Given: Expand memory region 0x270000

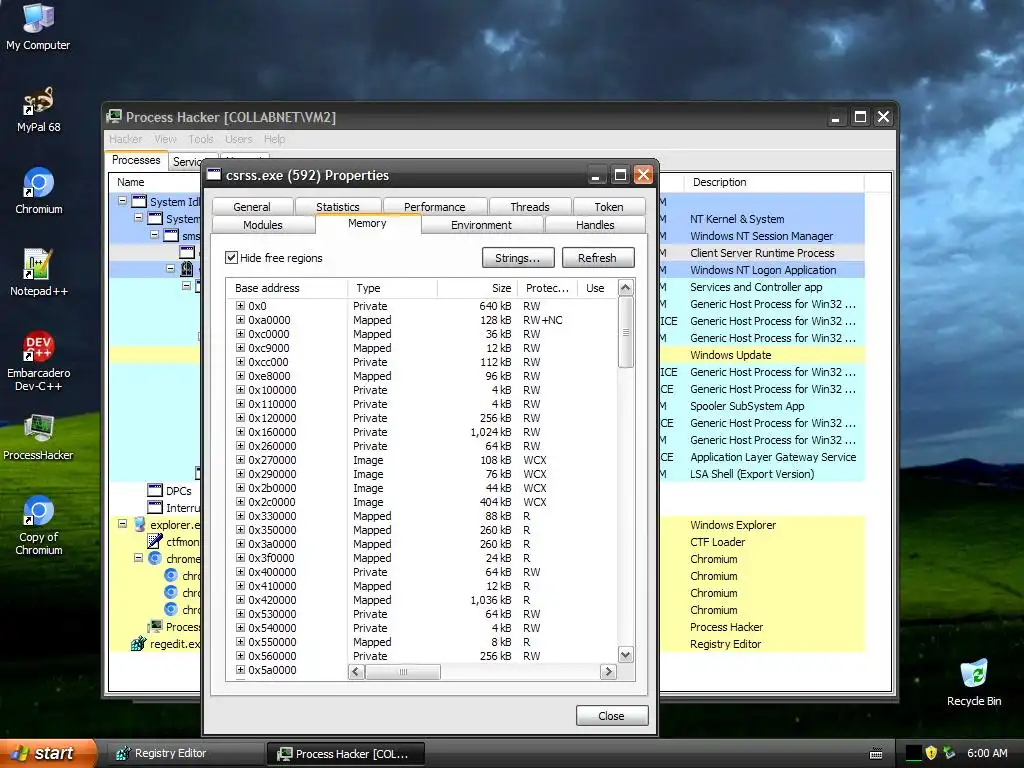Looking at the screenshot, I should click(x=240, y=460).
